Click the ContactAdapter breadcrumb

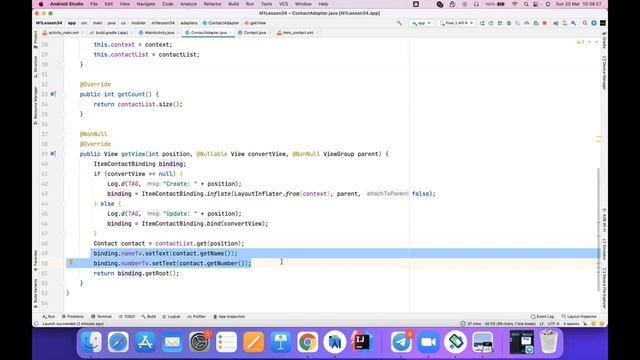pyautogui.click(x=221, y=23)
